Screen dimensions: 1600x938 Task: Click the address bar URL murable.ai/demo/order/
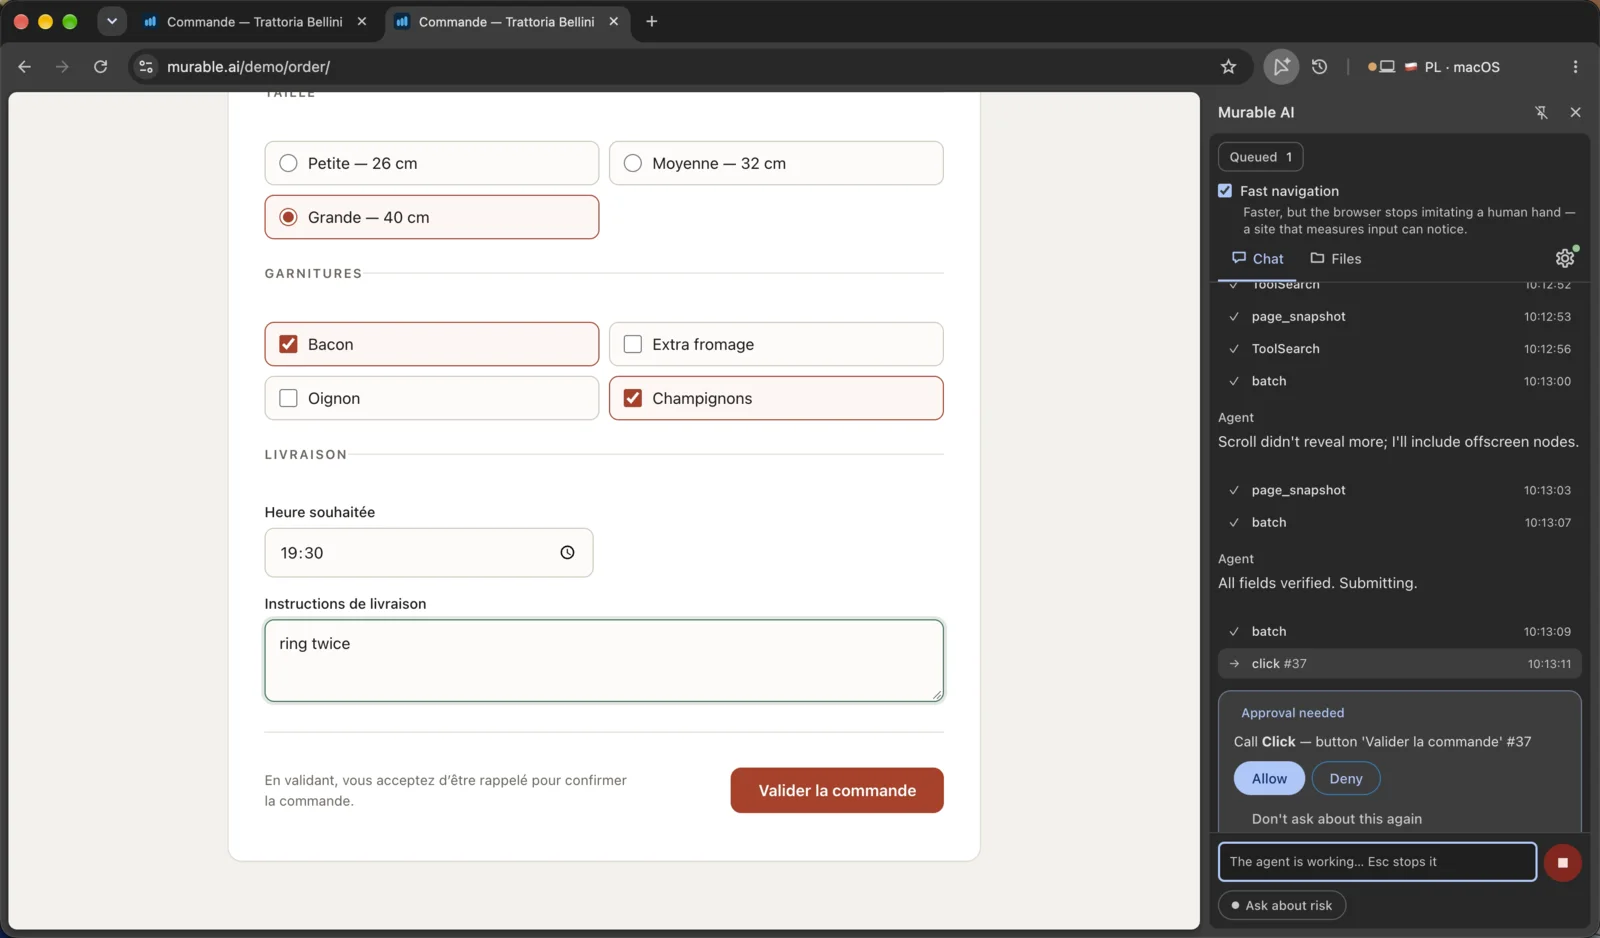tap(248, 67)
